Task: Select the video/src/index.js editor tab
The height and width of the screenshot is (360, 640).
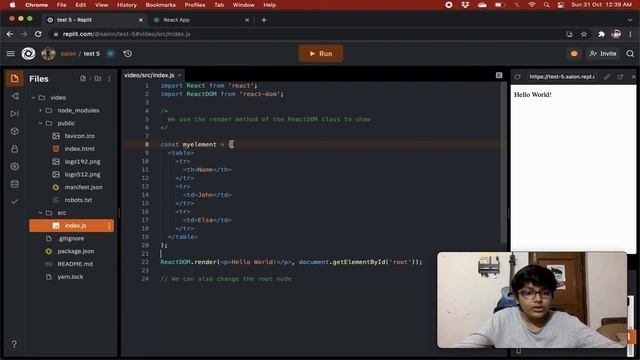Action: tap(152, 75)
